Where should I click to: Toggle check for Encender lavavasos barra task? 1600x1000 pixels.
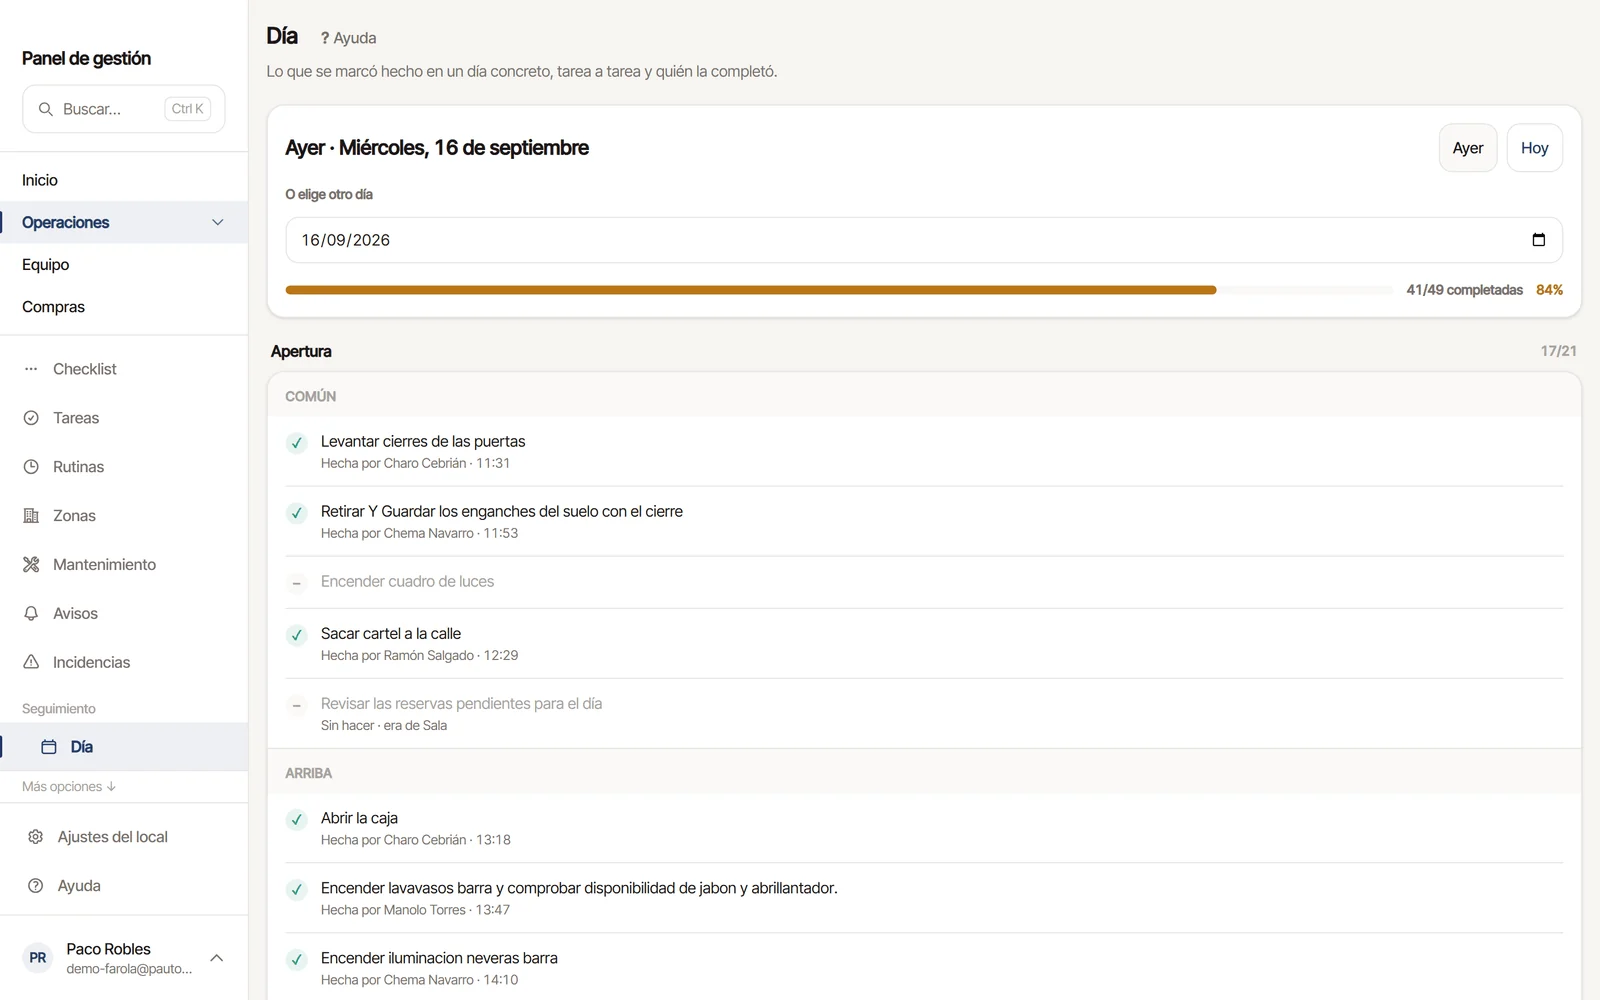point(297,890)
